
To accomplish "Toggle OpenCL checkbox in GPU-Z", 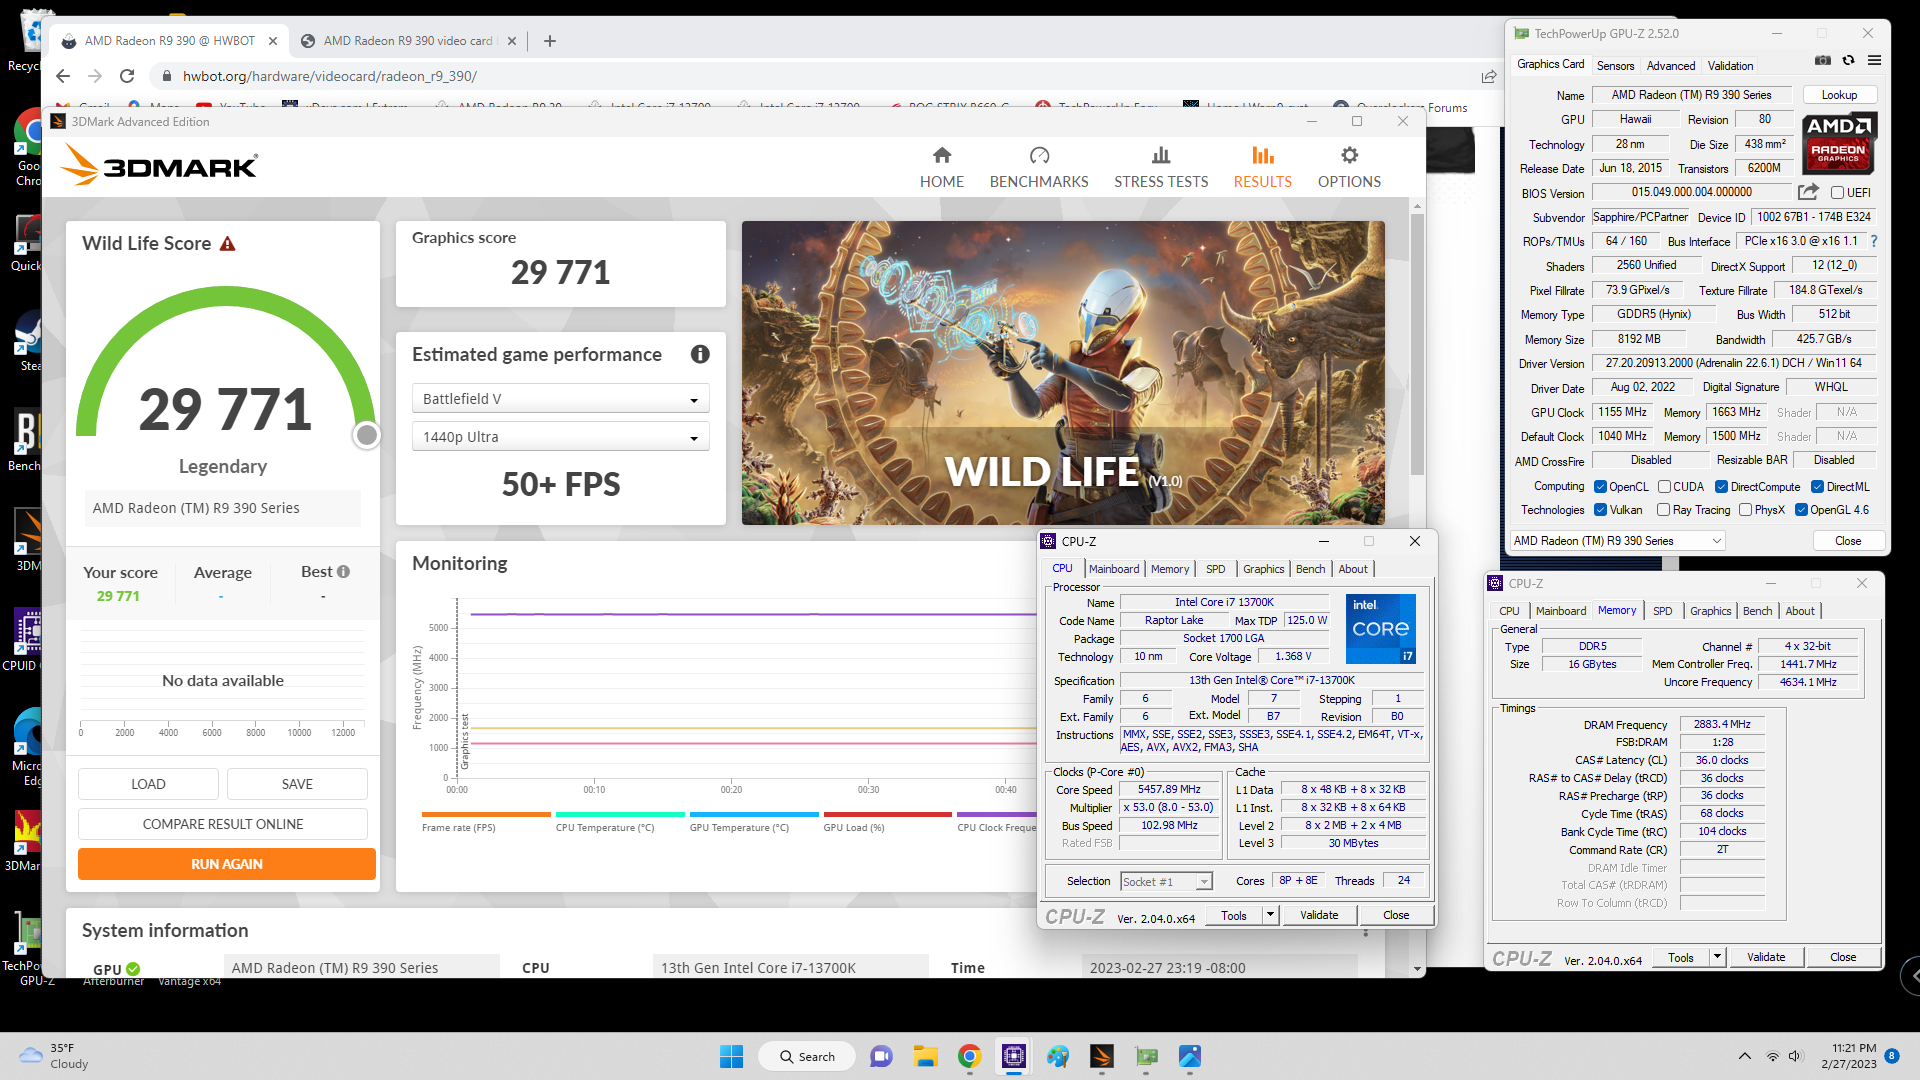I will pyautogui.click(x=1600, y=487).
